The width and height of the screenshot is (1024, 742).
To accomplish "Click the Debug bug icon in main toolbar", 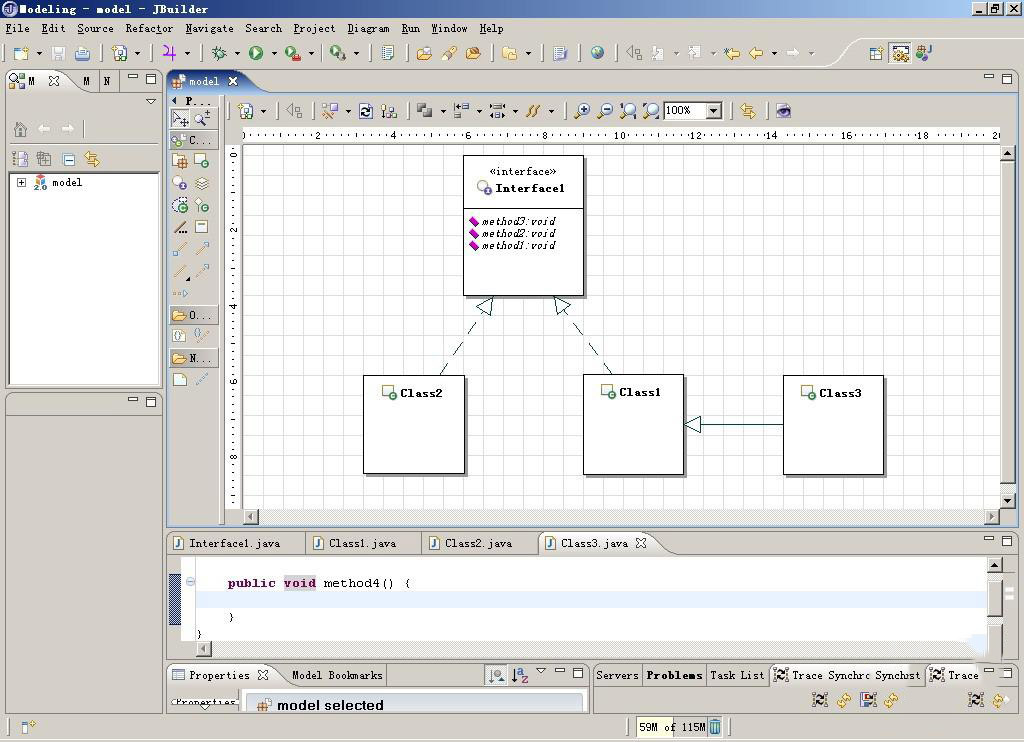I will pyautogui.click(x=219, y=53).
